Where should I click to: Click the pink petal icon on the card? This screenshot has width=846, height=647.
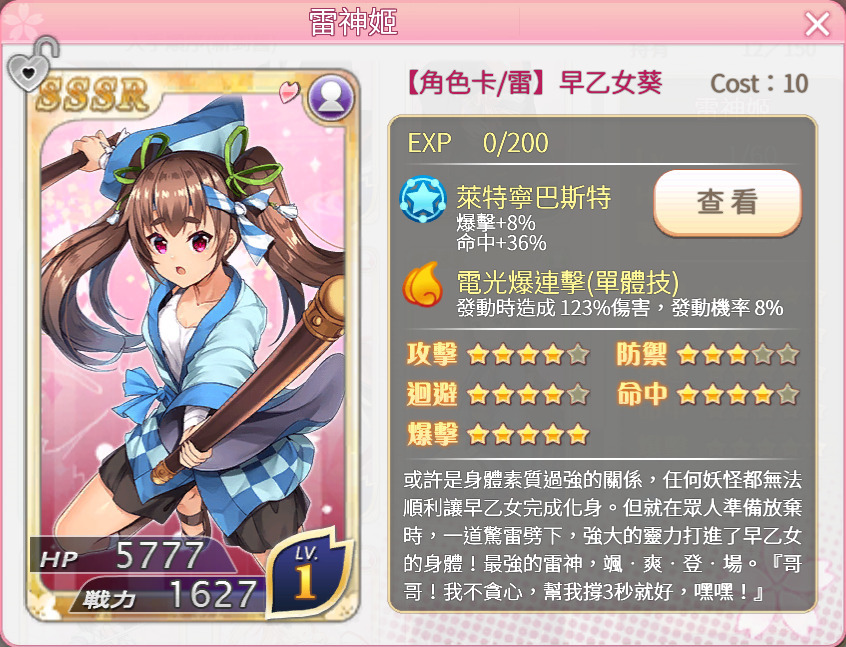pyautogui.click(x=289, y=92)
